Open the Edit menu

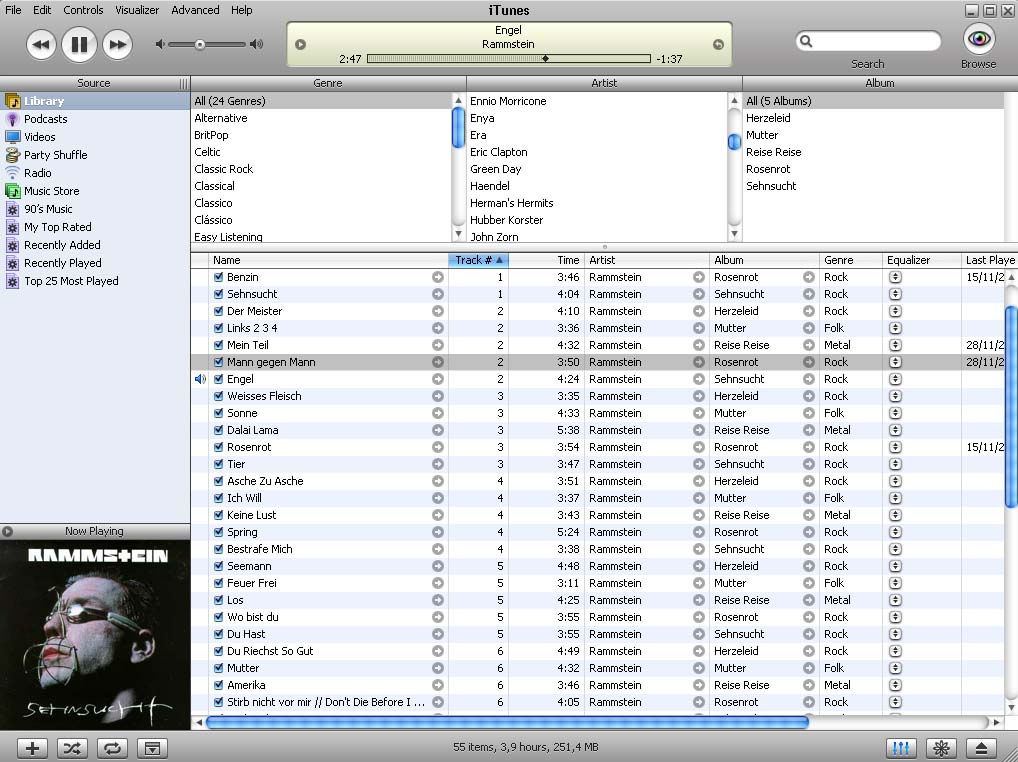pyautogui.click(x=42, y=10)
